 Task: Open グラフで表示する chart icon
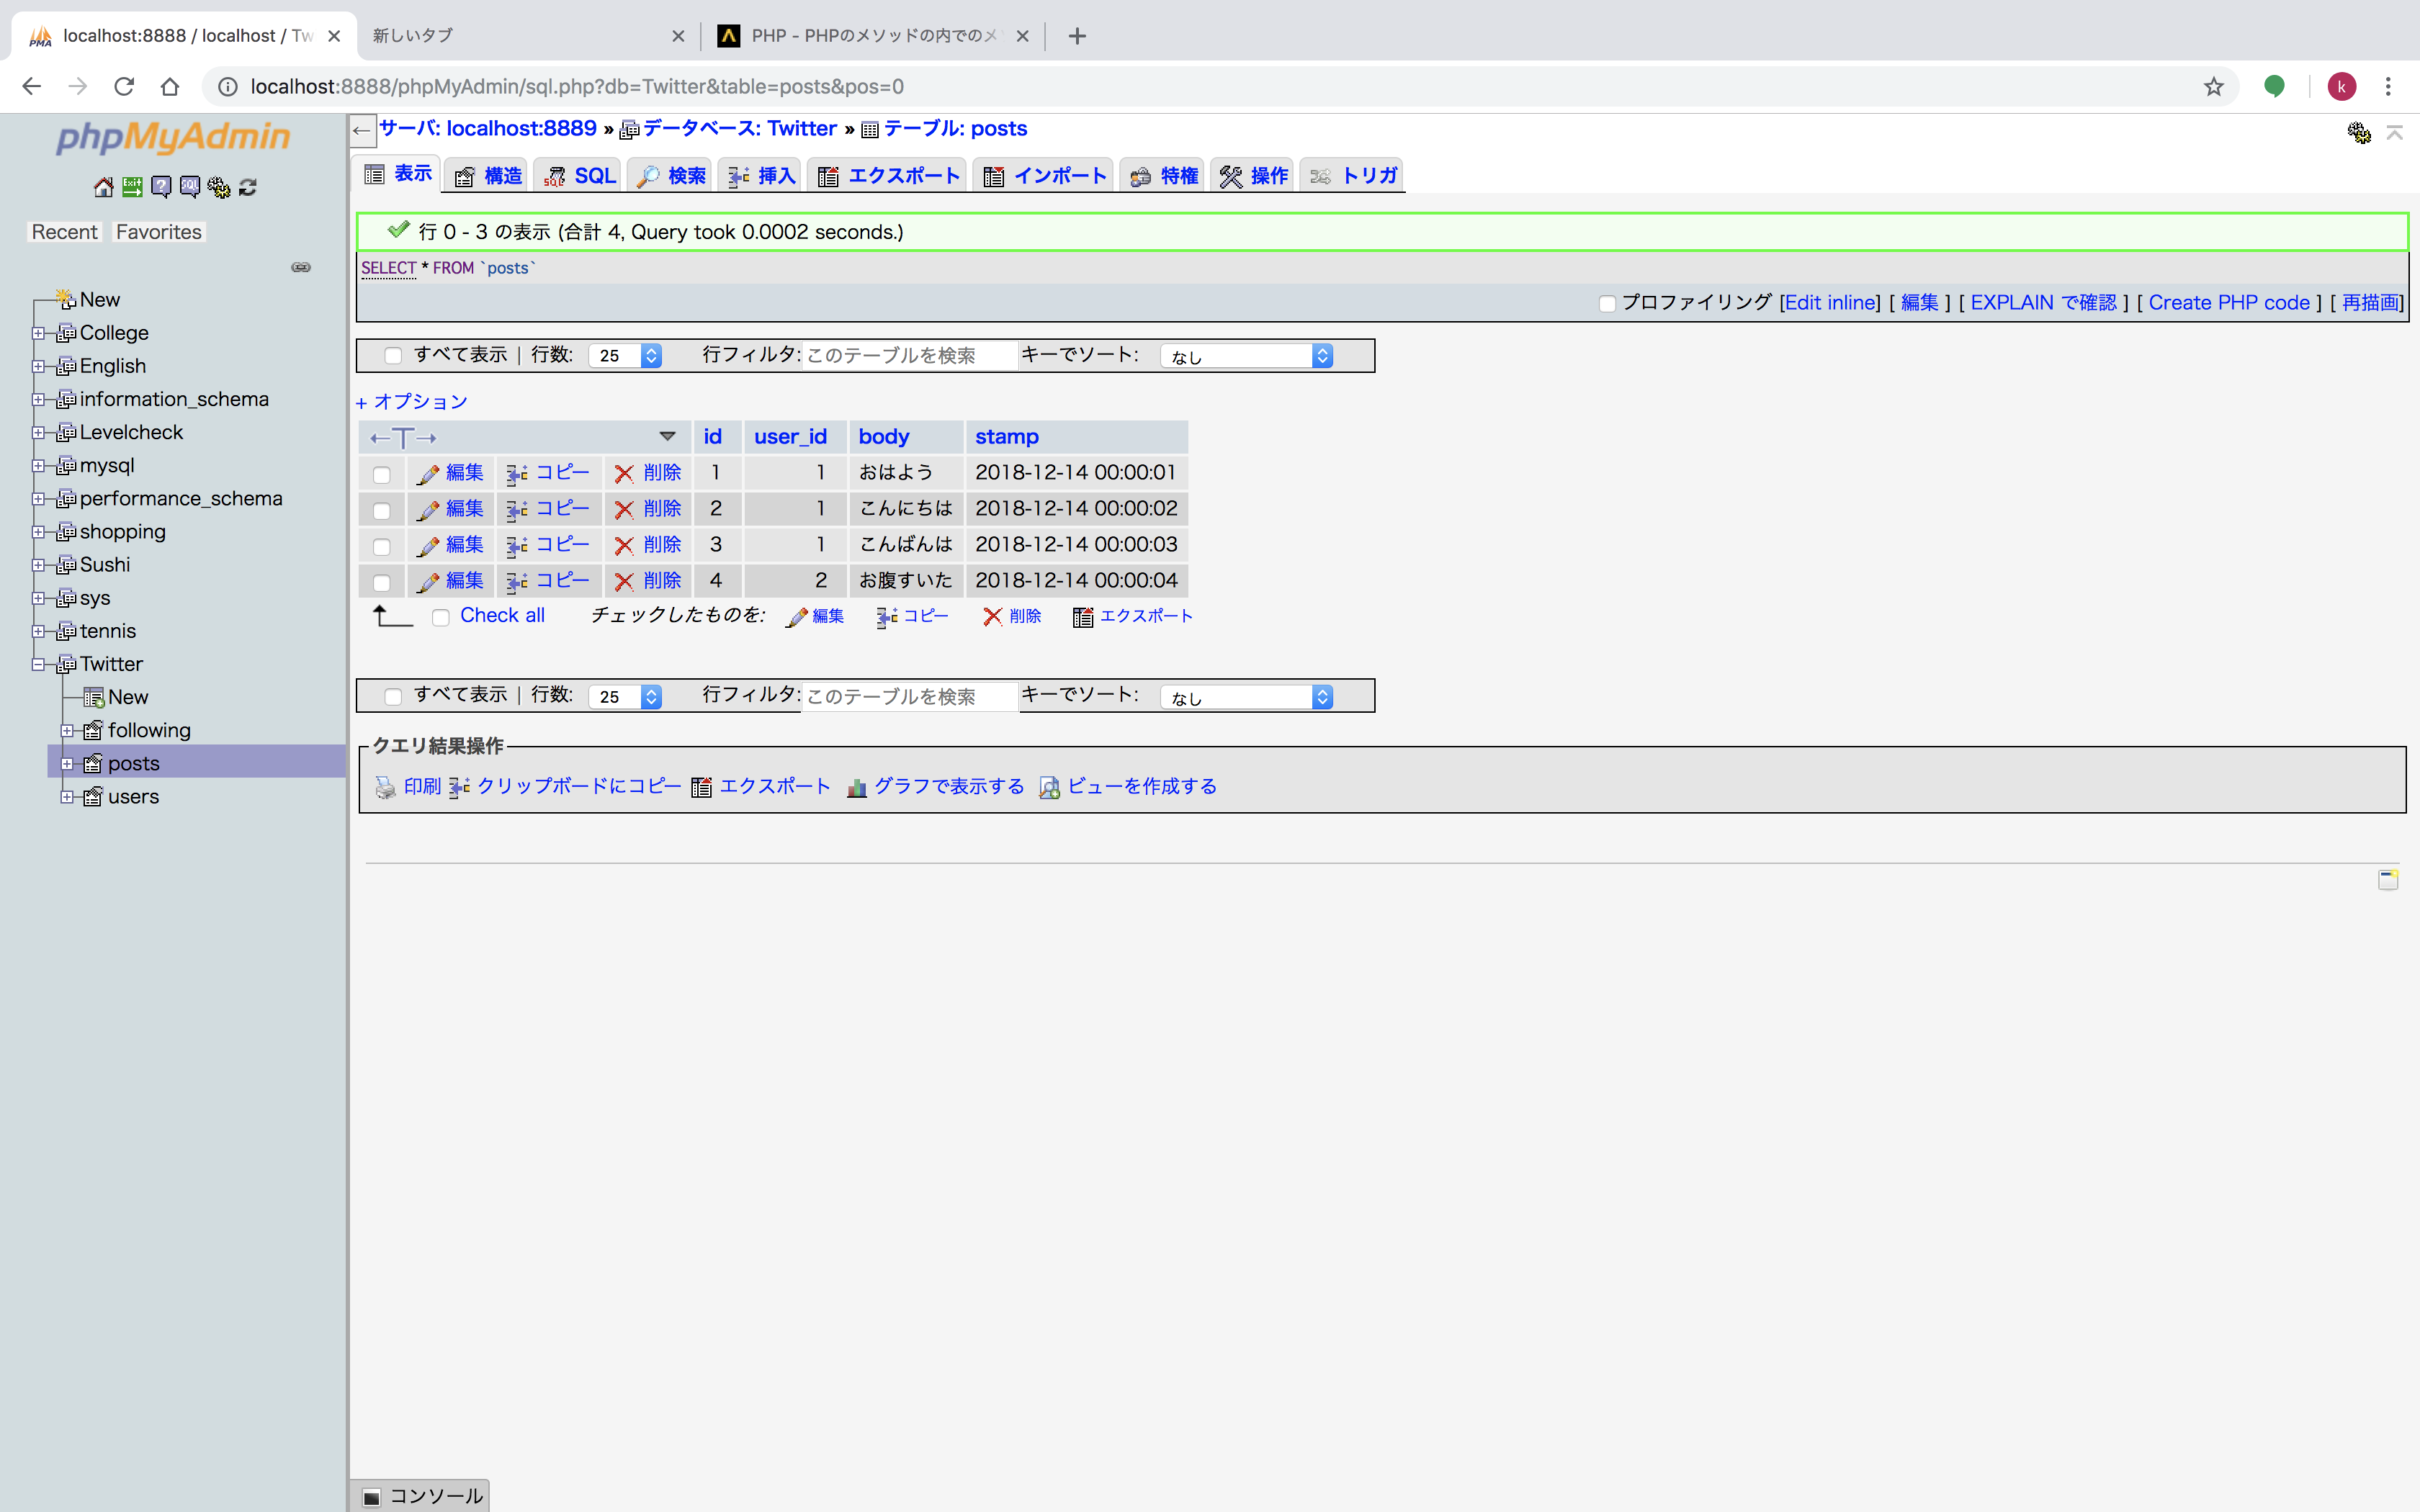pyautogui.click(x=857, y=787)
